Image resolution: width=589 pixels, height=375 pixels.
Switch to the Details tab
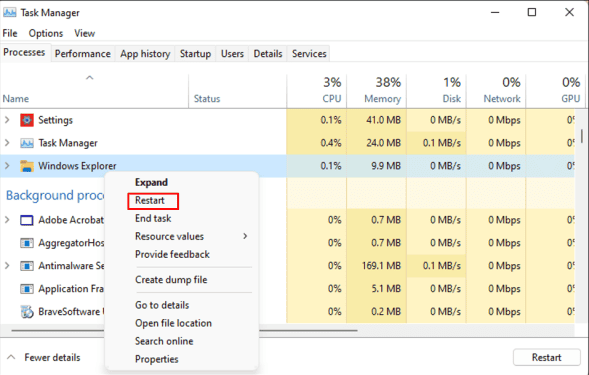[268, 54]
